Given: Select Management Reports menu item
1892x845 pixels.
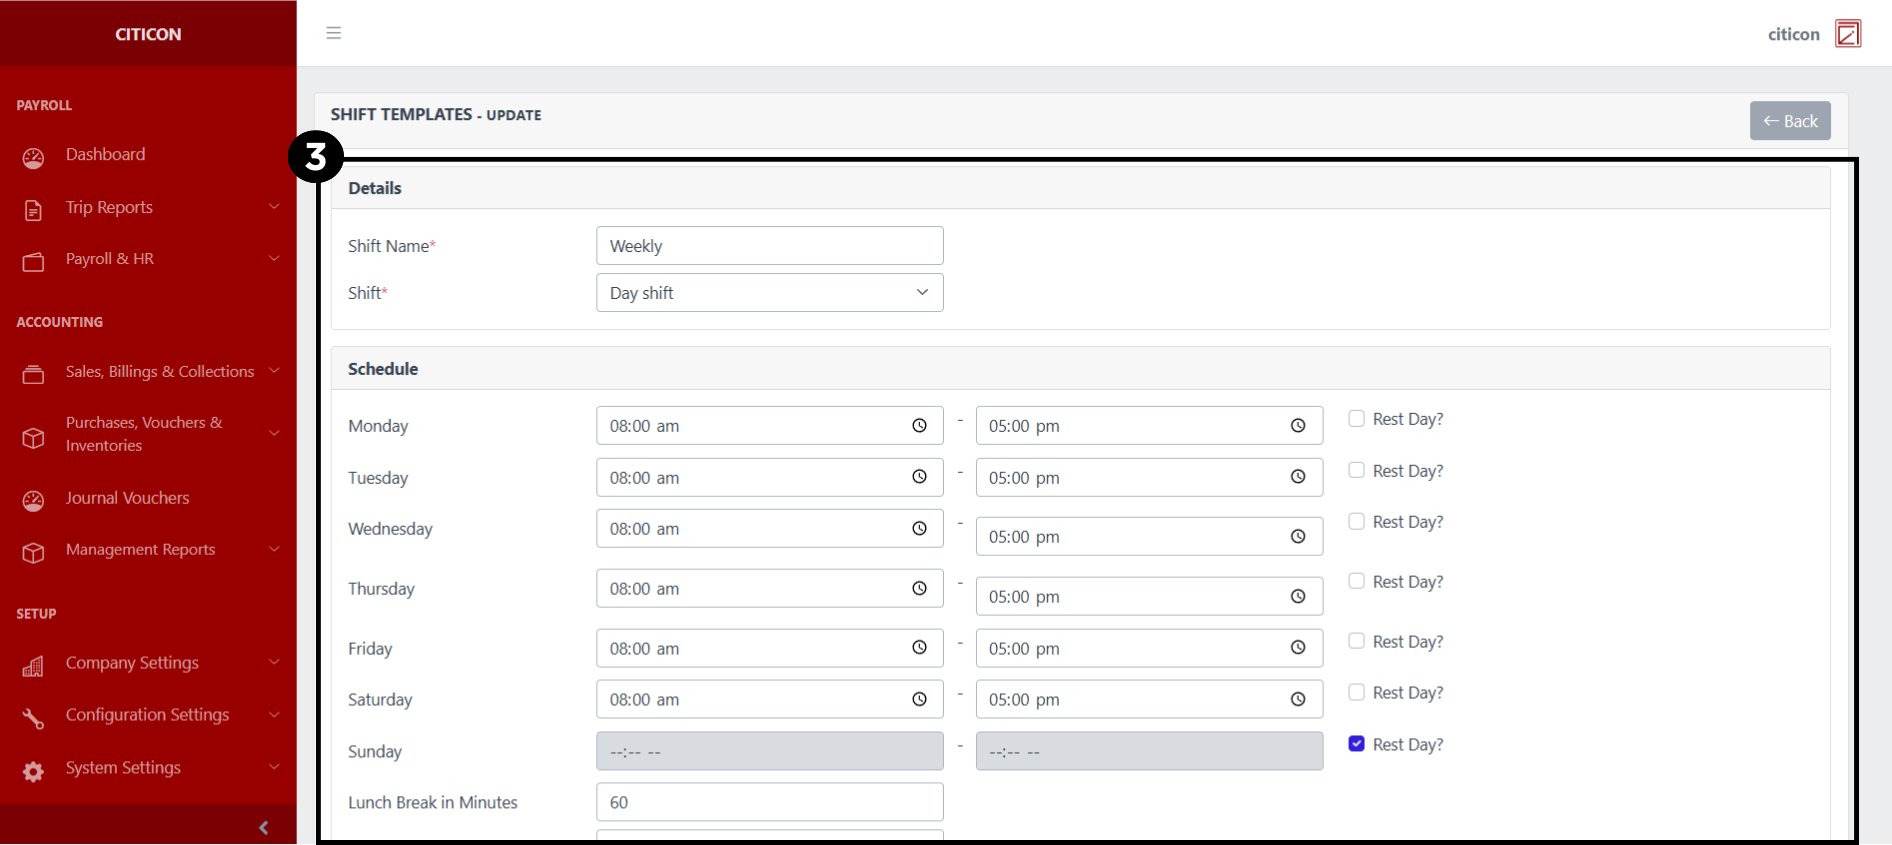Looking at the screenshot, I should [x=140, y=549].
